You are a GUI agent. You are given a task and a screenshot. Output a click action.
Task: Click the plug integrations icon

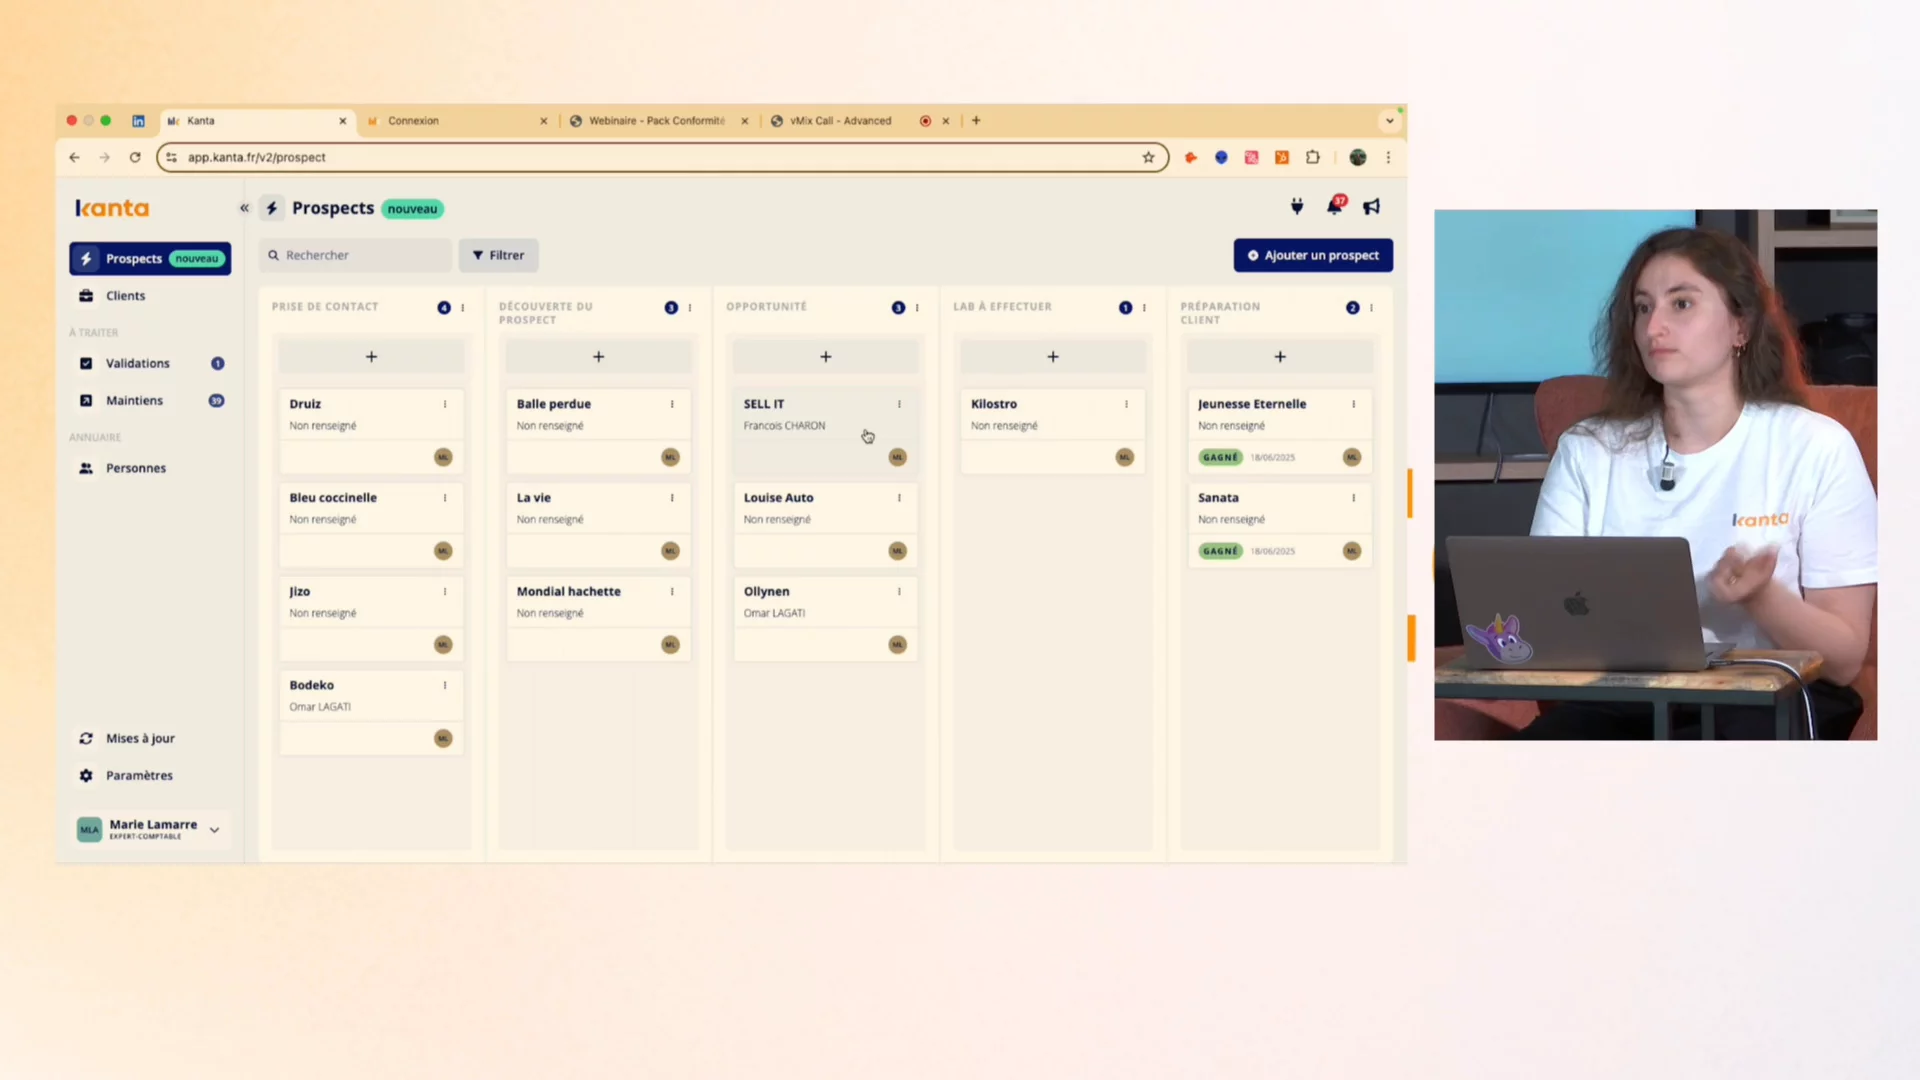pos(1297,206)
